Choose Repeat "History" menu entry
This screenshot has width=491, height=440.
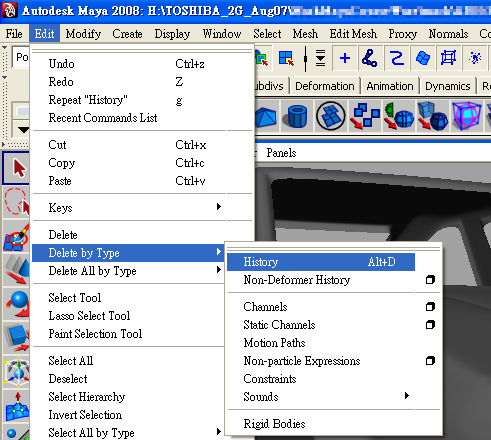point(142,100)
